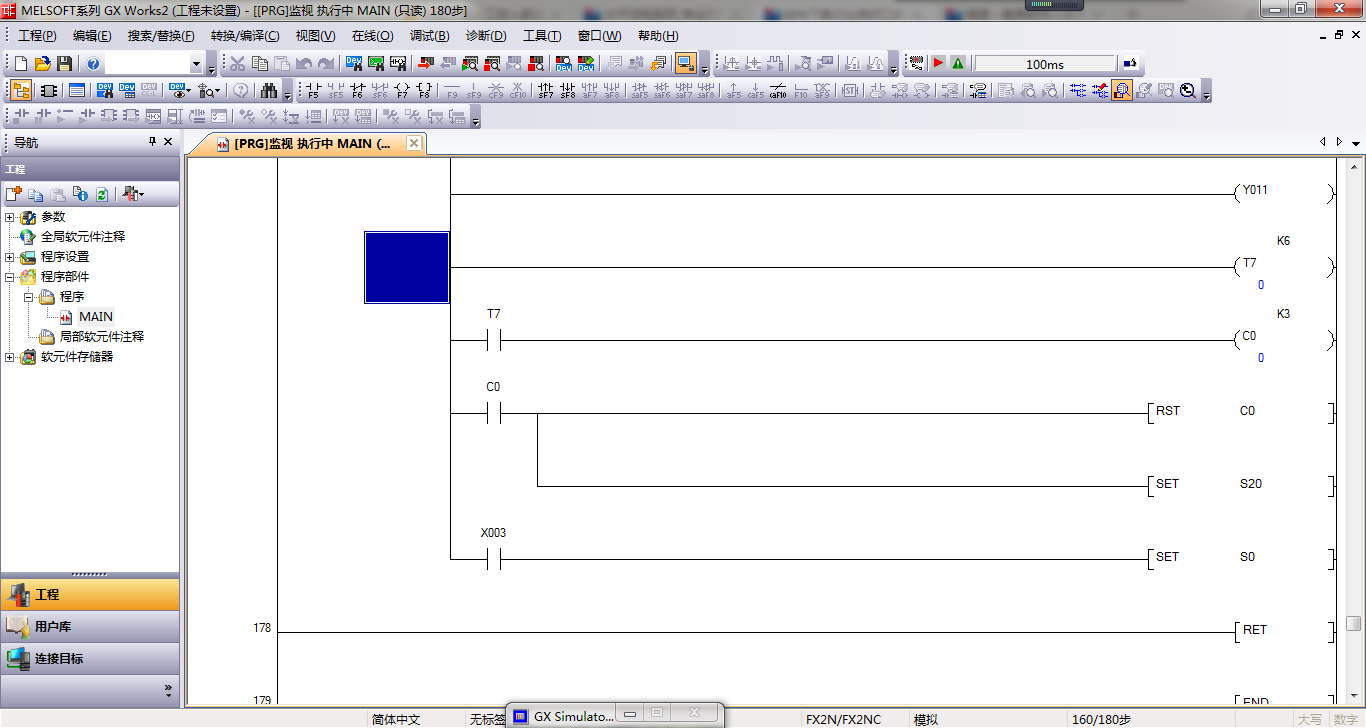Click the binoculars find device icon
Screen dimensions: 1366x728
[268, 91]
